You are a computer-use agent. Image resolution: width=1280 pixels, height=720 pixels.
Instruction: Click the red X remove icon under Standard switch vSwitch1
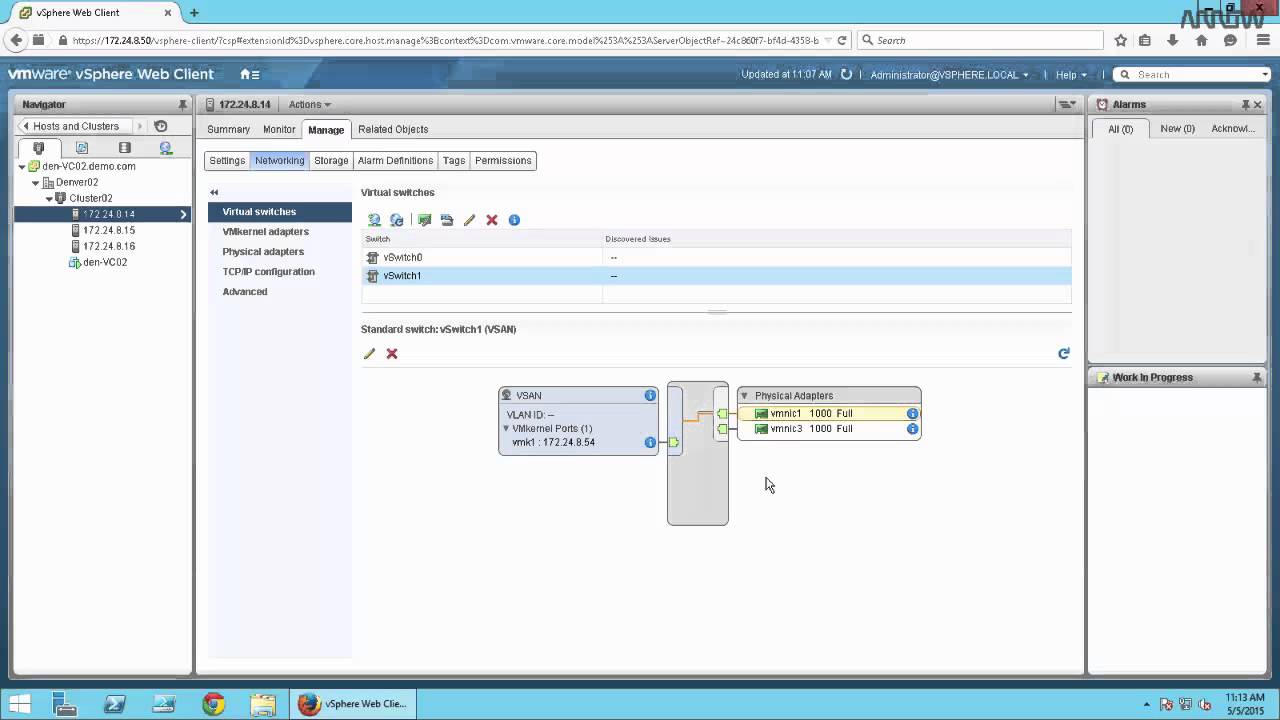point(392,354)
